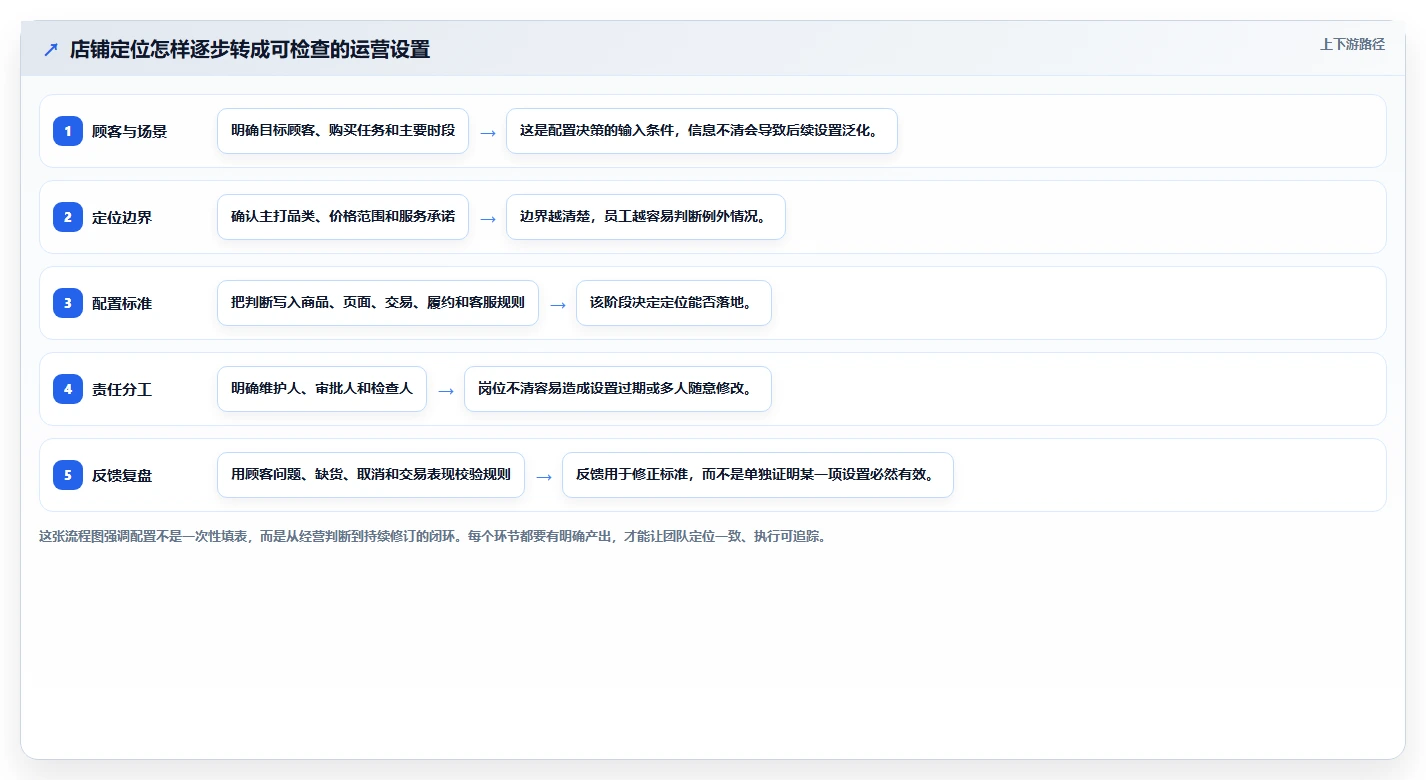Click the box 明确目标顾客、购买任务和主要时段
This screenshot has width=1426, height=780.
click(x=343, y=131)
